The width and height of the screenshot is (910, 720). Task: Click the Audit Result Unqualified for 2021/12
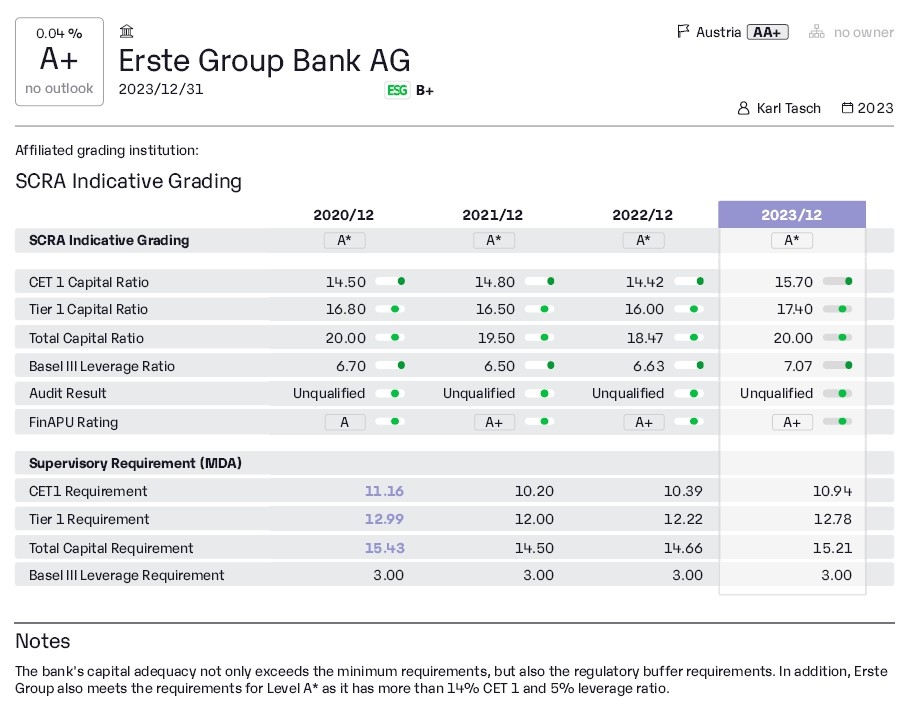coord(479,394)
